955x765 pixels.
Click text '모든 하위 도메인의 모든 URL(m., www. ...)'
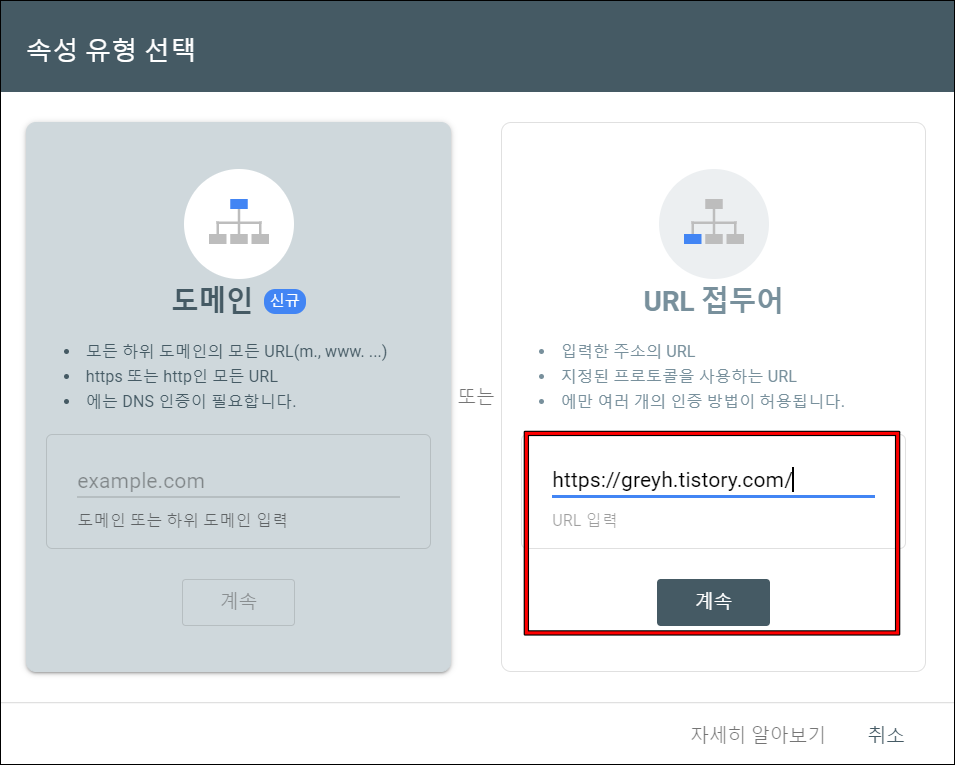click(236, 351)
